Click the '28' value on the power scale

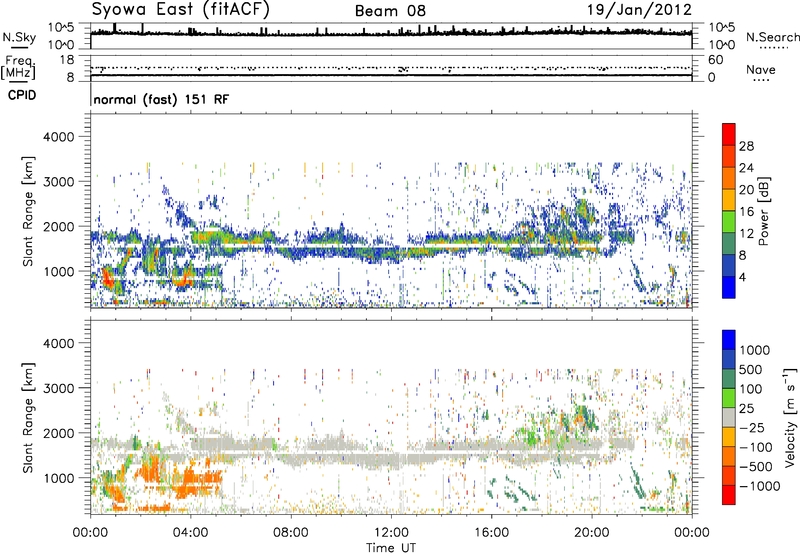tap(746, 146)
